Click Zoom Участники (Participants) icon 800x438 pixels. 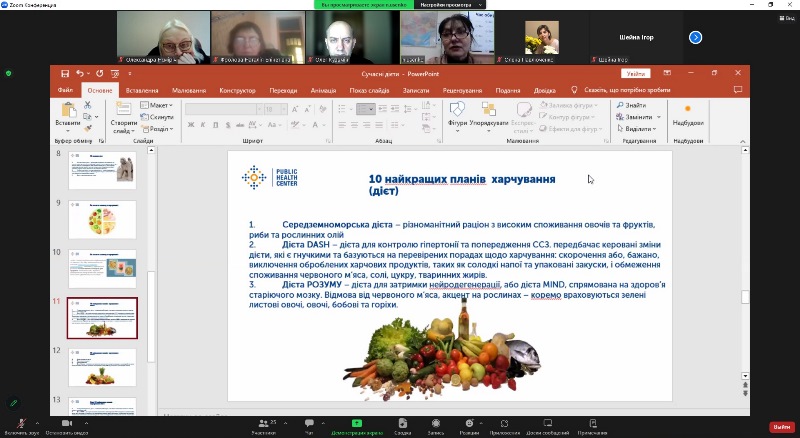264,423
